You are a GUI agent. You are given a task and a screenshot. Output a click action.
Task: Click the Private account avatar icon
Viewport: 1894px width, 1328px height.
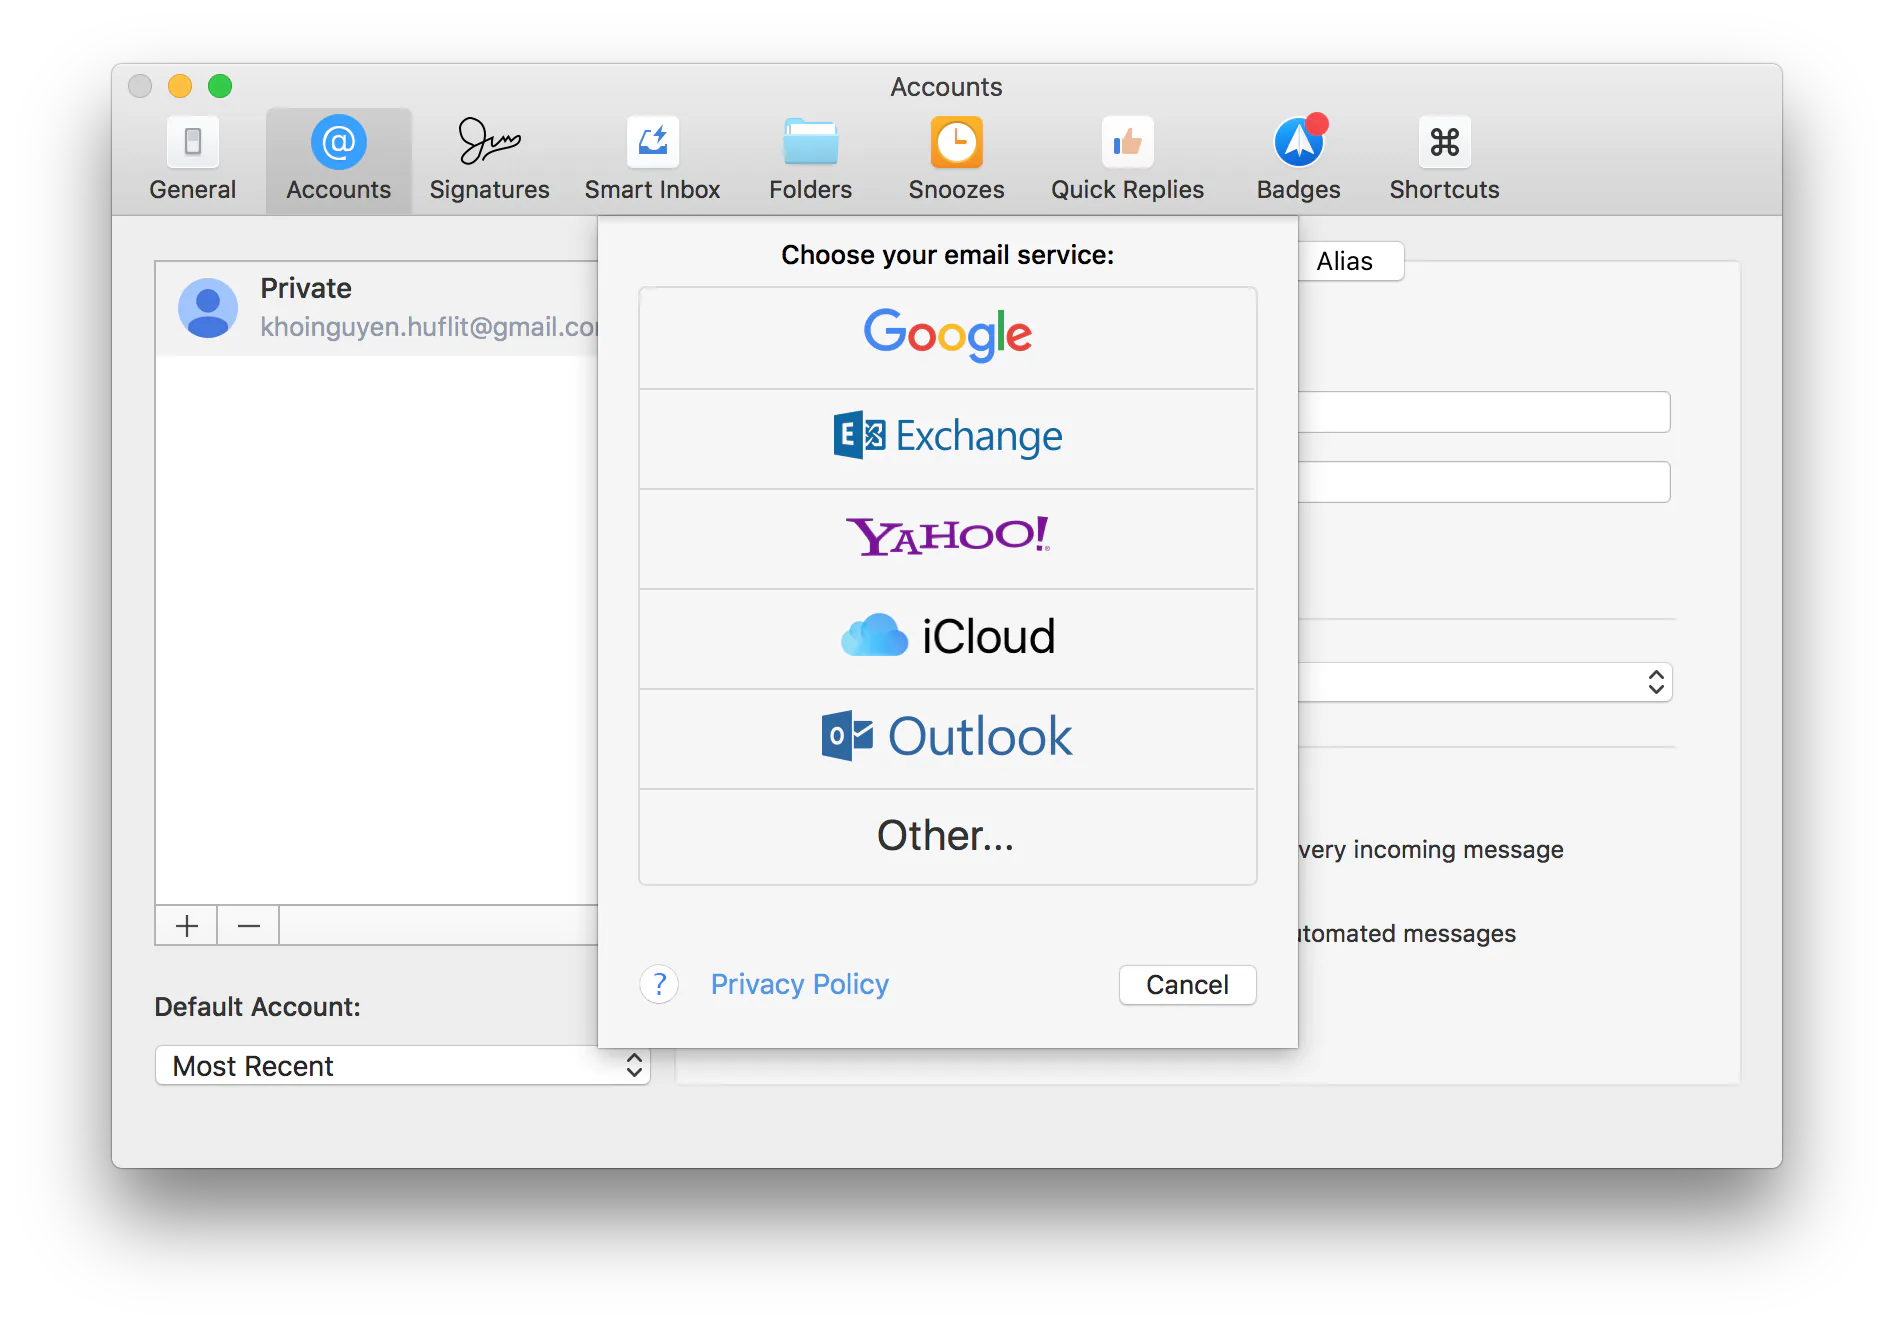[x=208, y=308]
